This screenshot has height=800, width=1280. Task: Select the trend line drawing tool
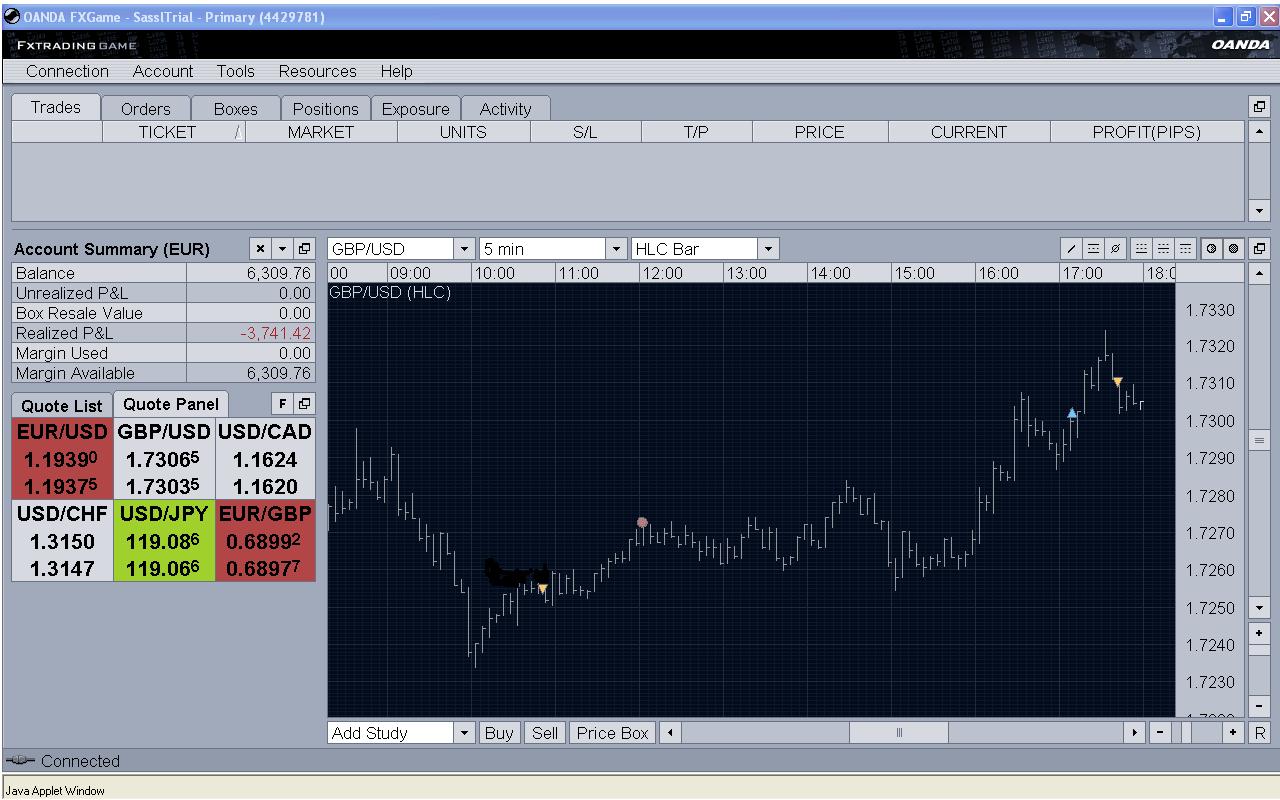[x=1070, y=249]
